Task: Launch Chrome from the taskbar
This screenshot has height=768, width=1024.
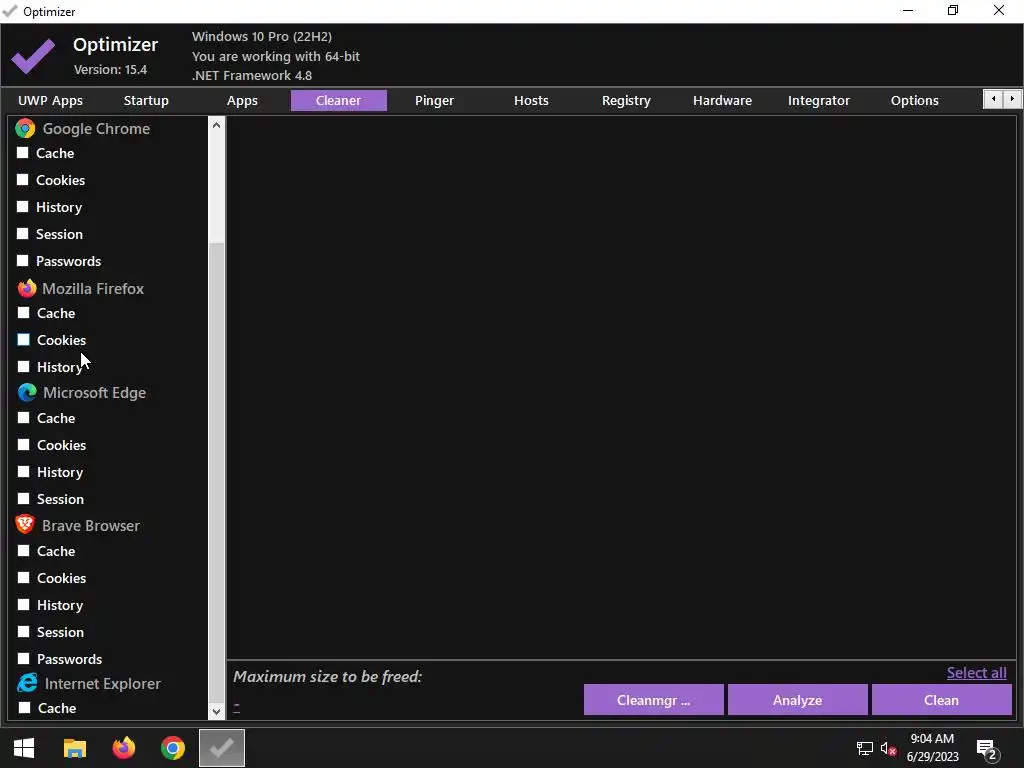Action: coord(172,748)
